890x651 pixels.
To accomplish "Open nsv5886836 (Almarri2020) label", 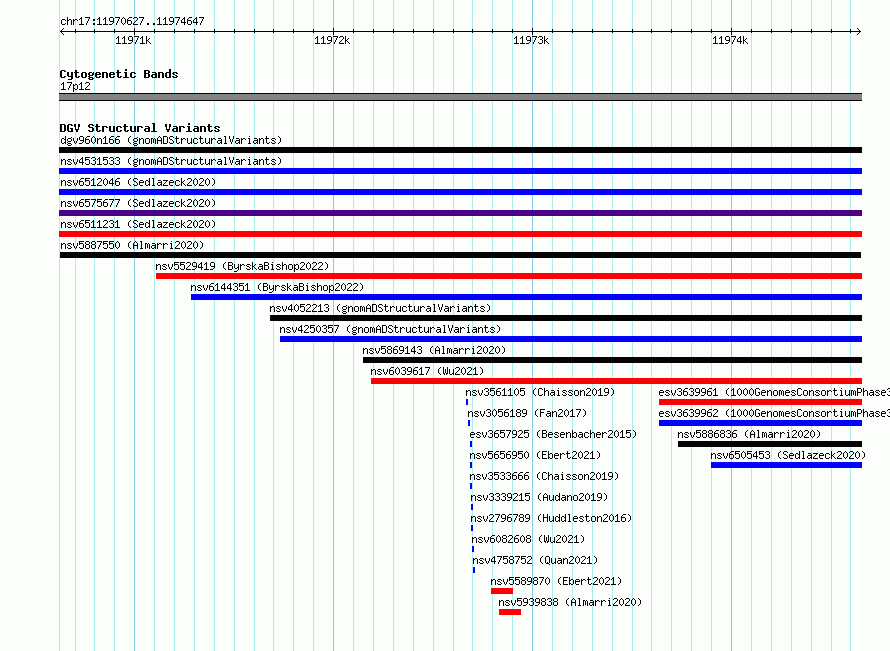I will coord(749,434).
